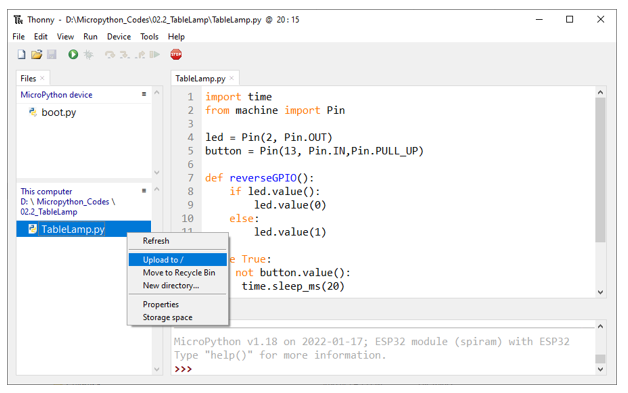This screenshot has height=393, width=628.
Task: Click computer files scrollbar down arrow
Action: point(157,369)
